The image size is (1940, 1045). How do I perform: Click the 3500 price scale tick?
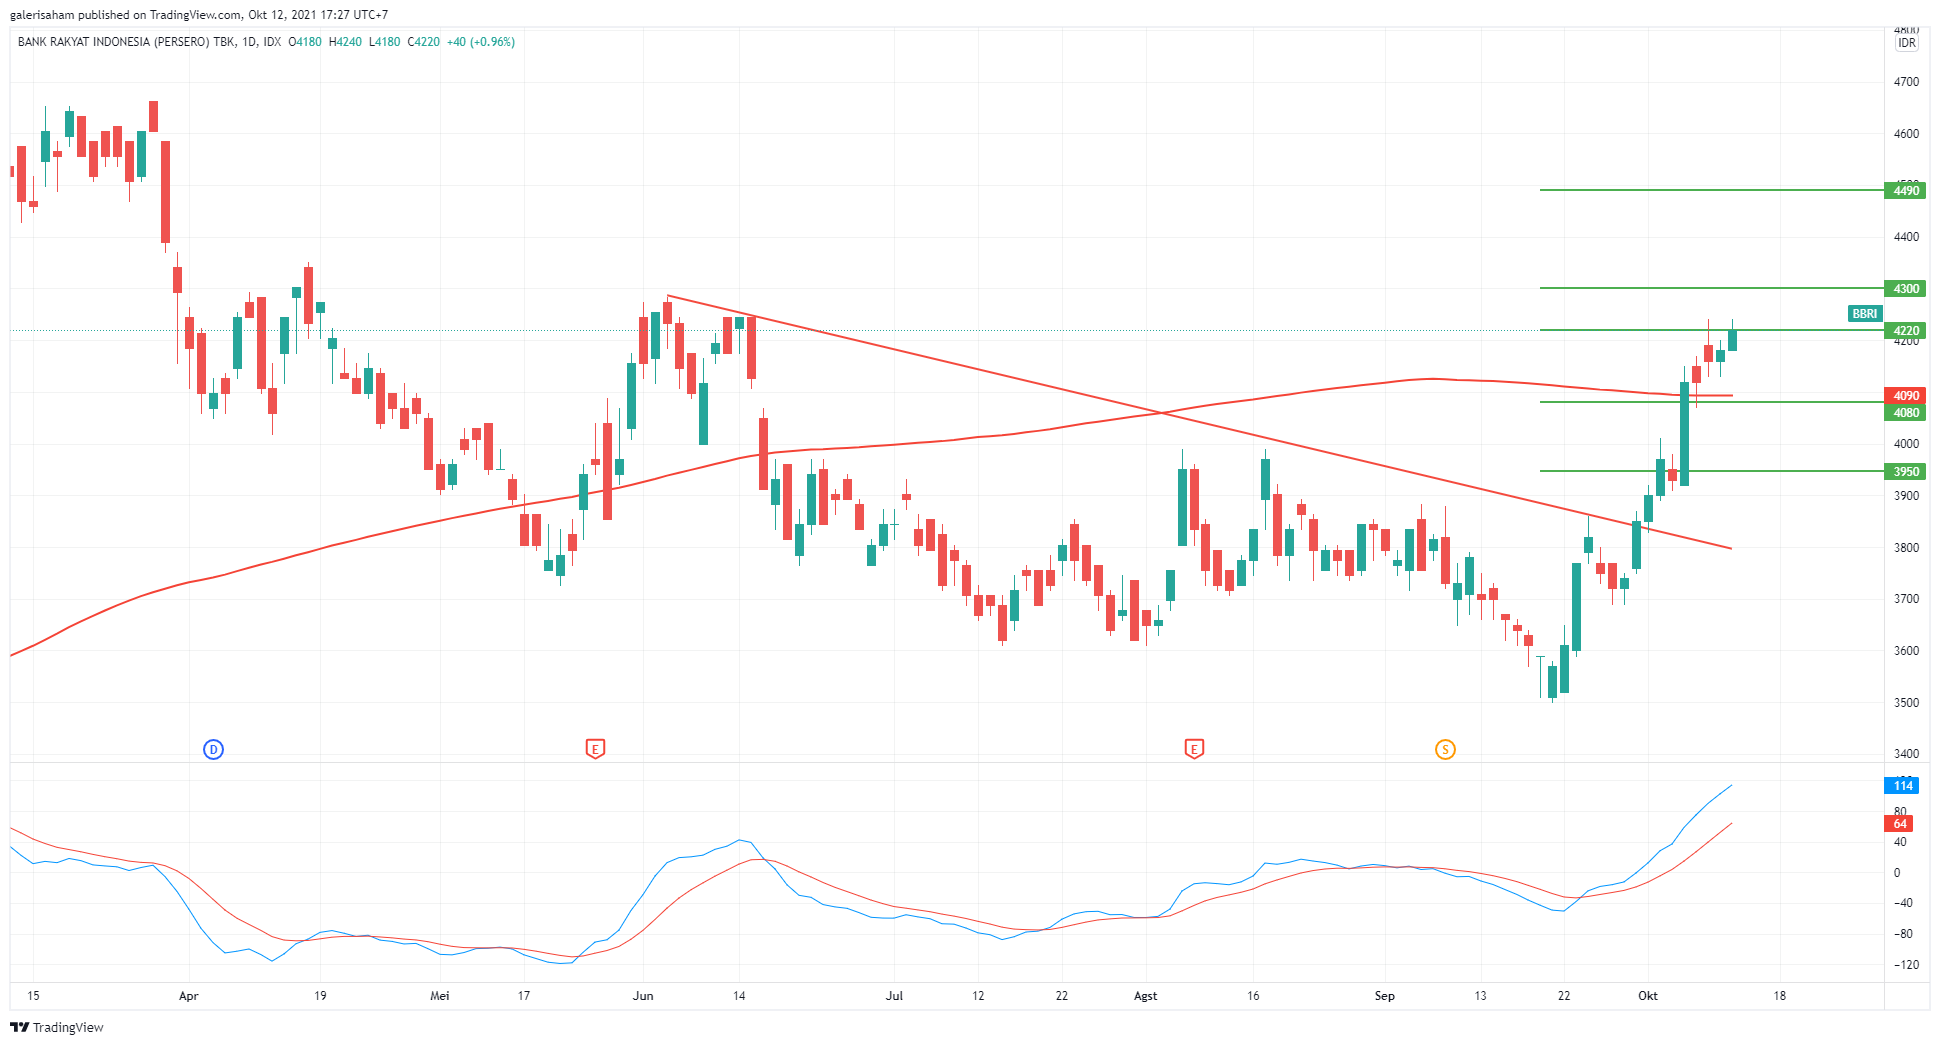coord(1906,703)
